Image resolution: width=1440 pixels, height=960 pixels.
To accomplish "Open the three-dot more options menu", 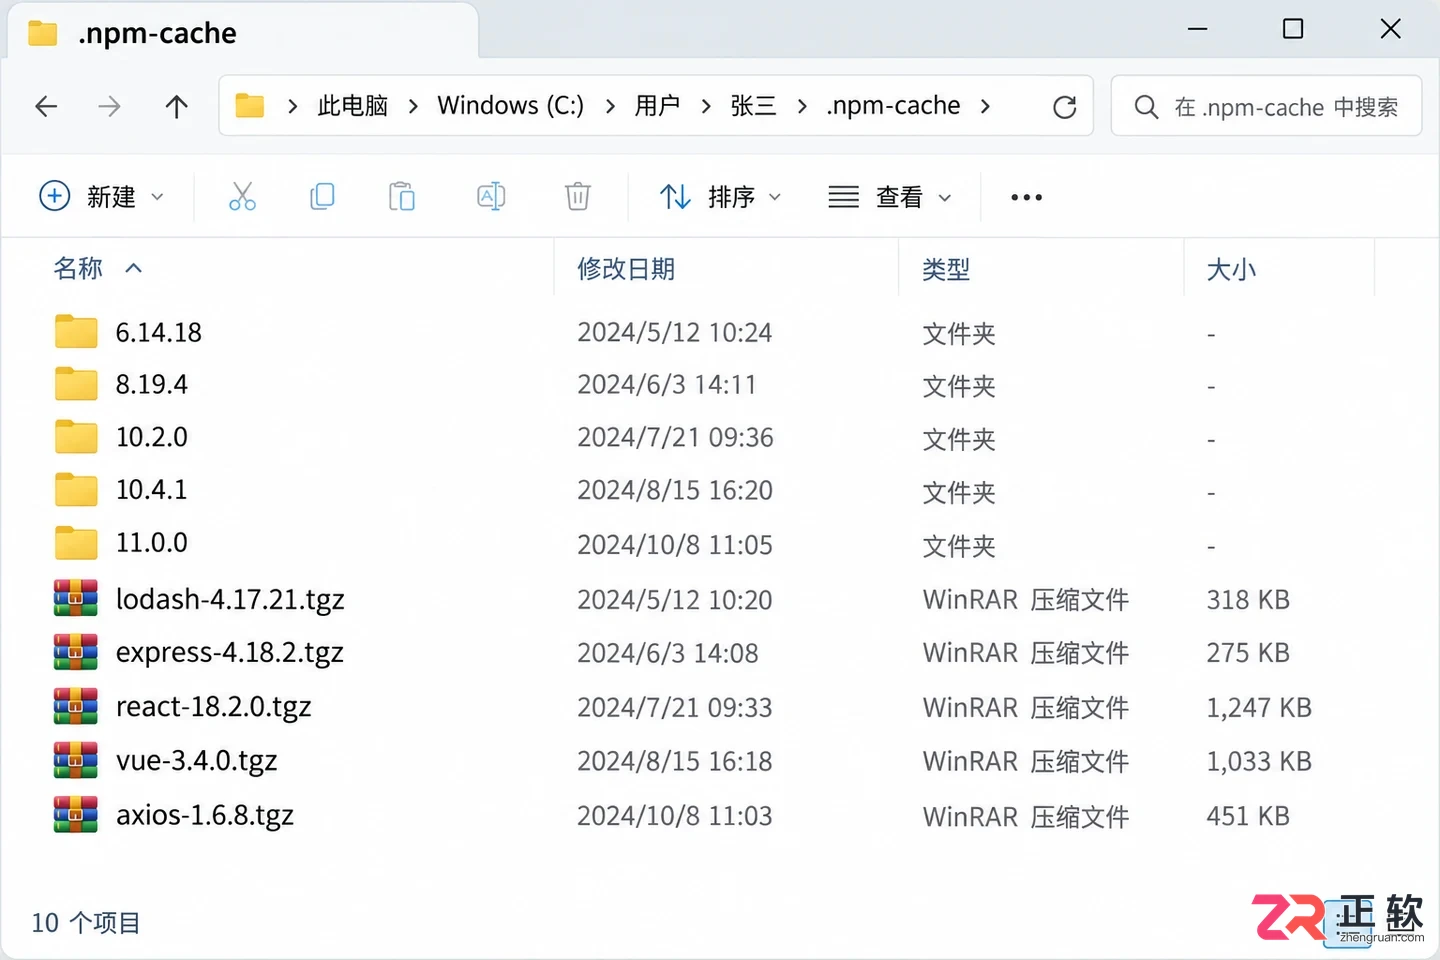I will pyautogui.click(x=1027, y=197).
